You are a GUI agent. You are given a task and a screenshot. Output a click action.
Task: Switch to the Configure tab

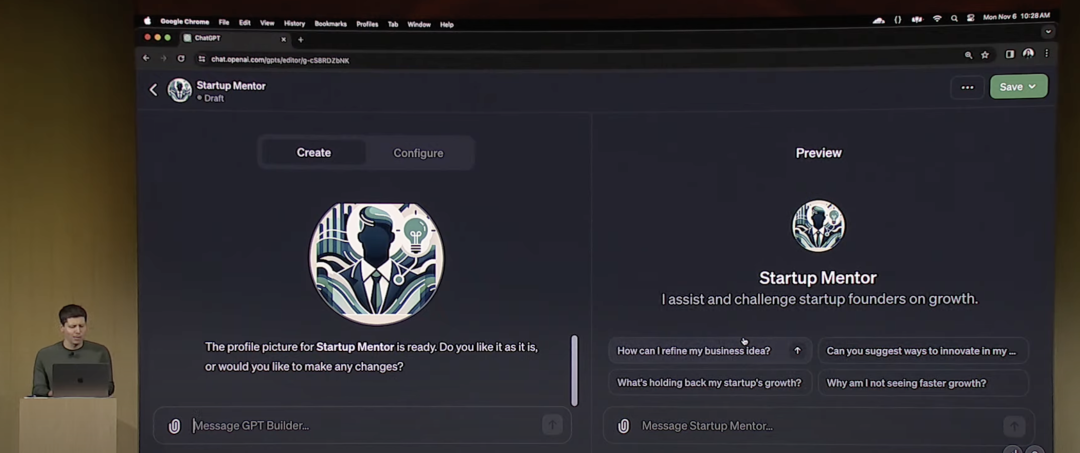(418, 153)
